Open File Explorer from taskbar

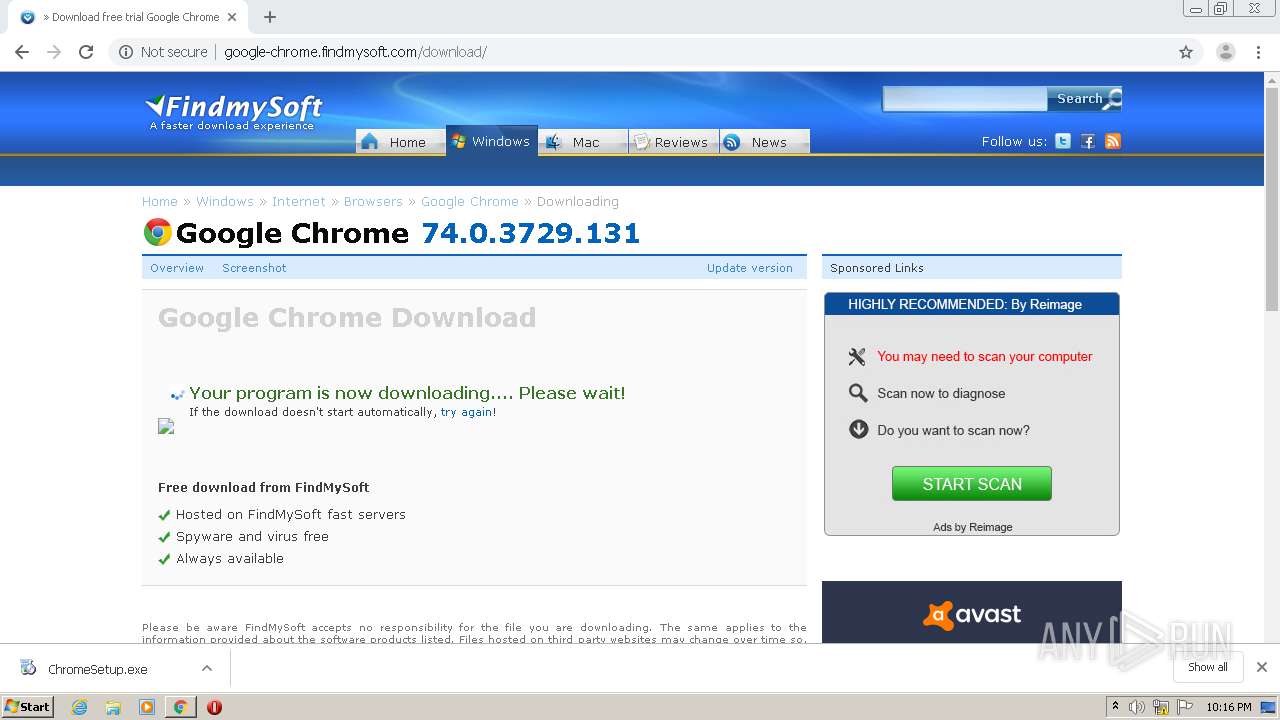(113, 707)
